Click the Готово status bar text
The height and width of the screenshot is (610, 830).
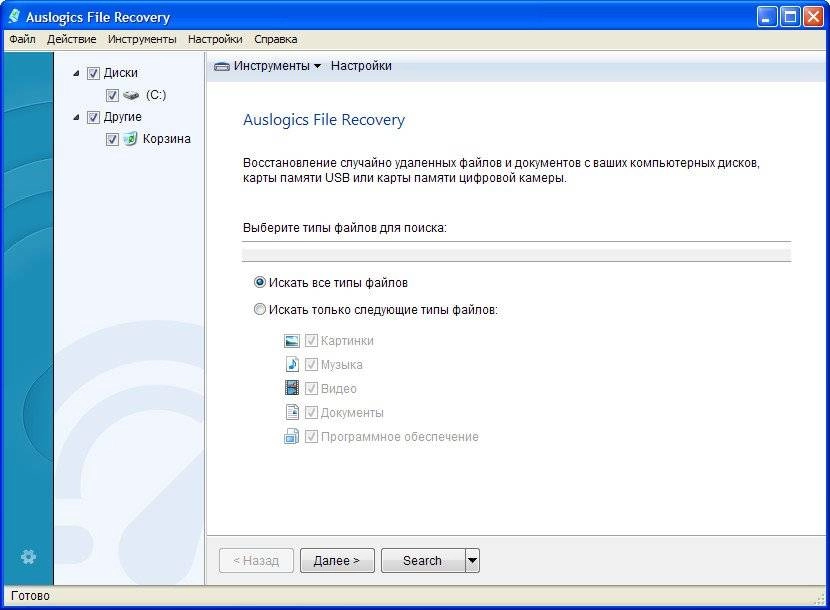click(x=30, y=596)
